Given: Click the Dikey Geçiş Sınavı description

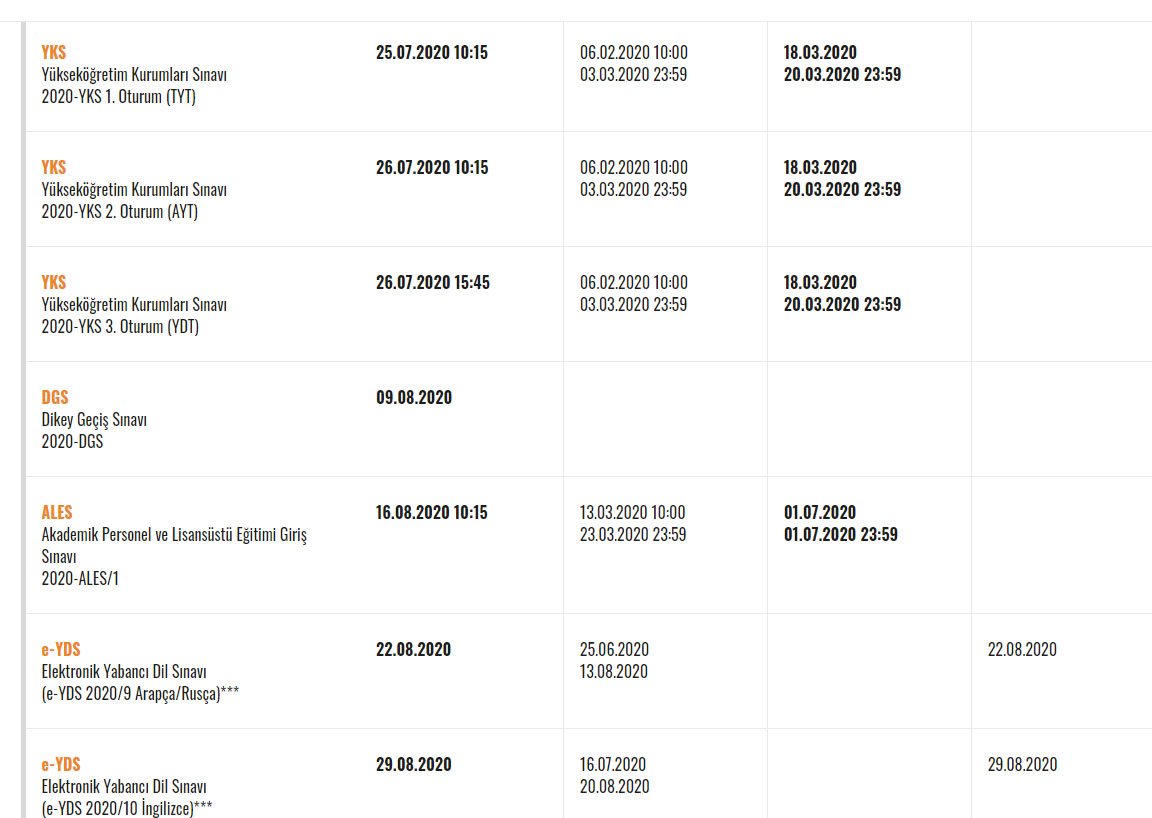Looking at the screenshot, I should [x=94, y=420].
